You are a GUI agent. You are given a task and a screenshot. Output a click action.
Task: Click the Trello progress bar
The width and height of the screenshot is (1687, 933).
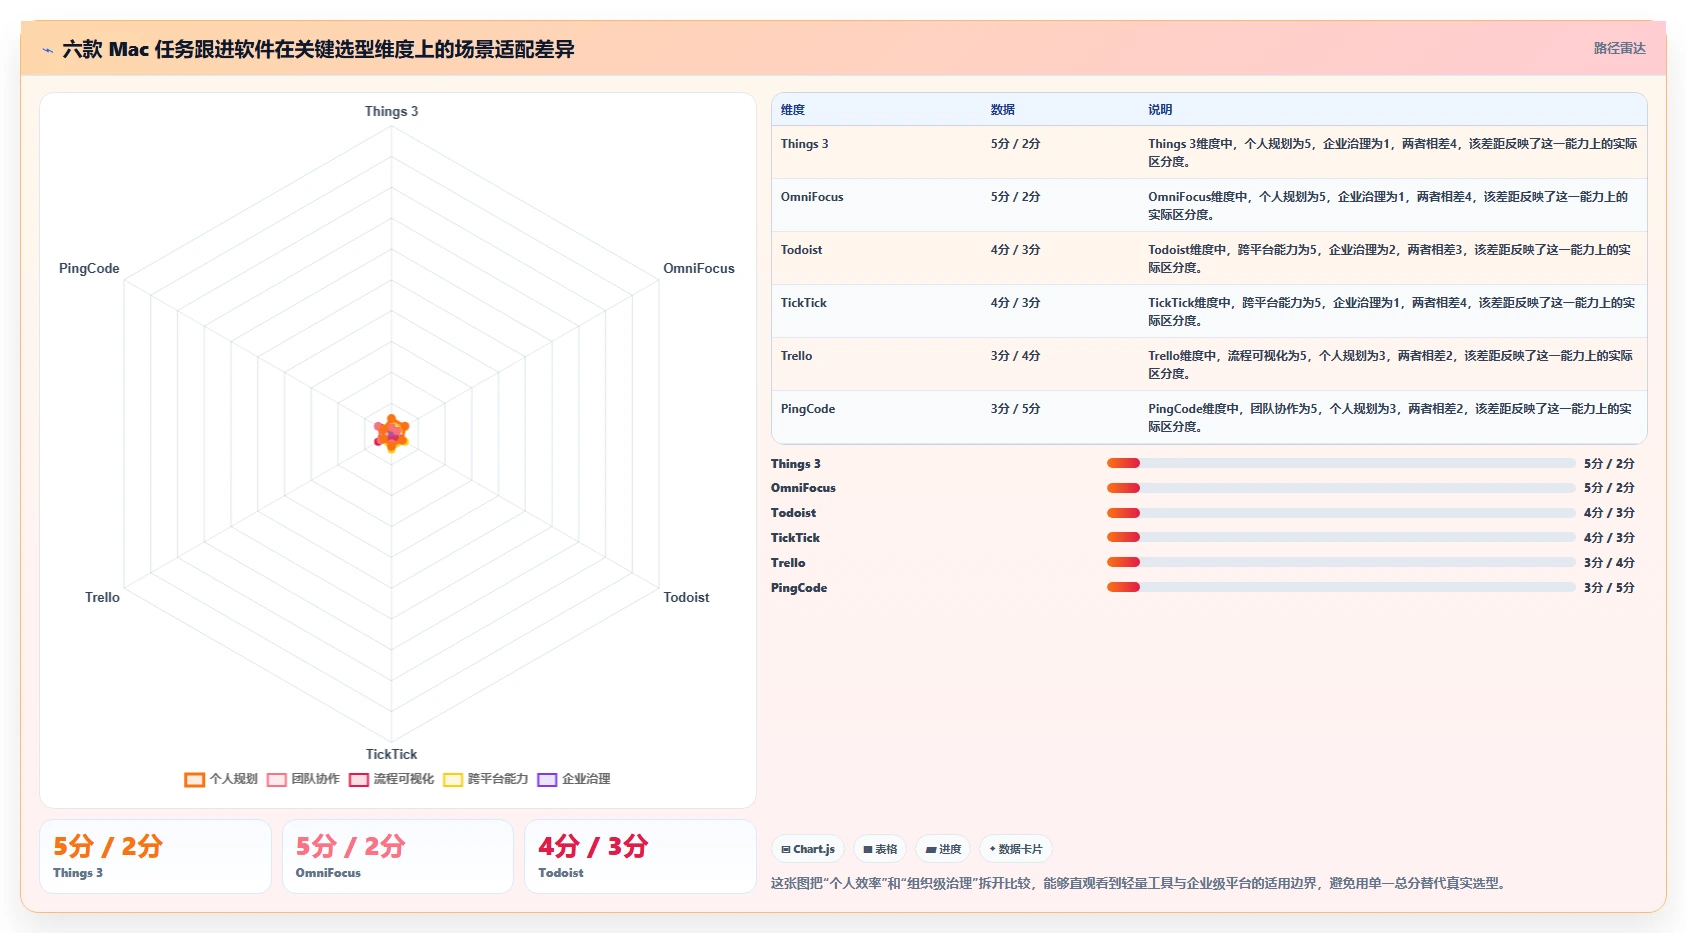pyautogui.click(x=1341, y=563)
